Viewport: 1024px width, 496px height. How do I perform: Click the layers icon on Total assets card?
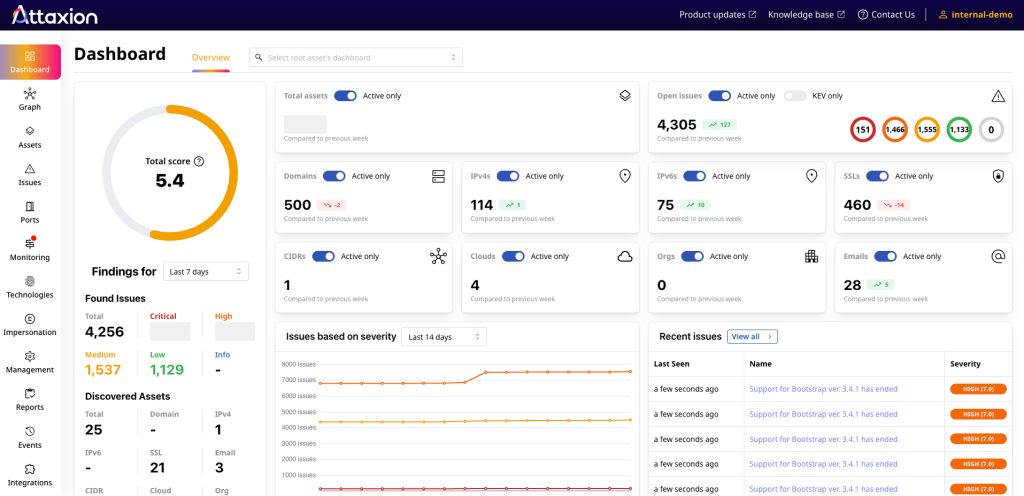625,96
